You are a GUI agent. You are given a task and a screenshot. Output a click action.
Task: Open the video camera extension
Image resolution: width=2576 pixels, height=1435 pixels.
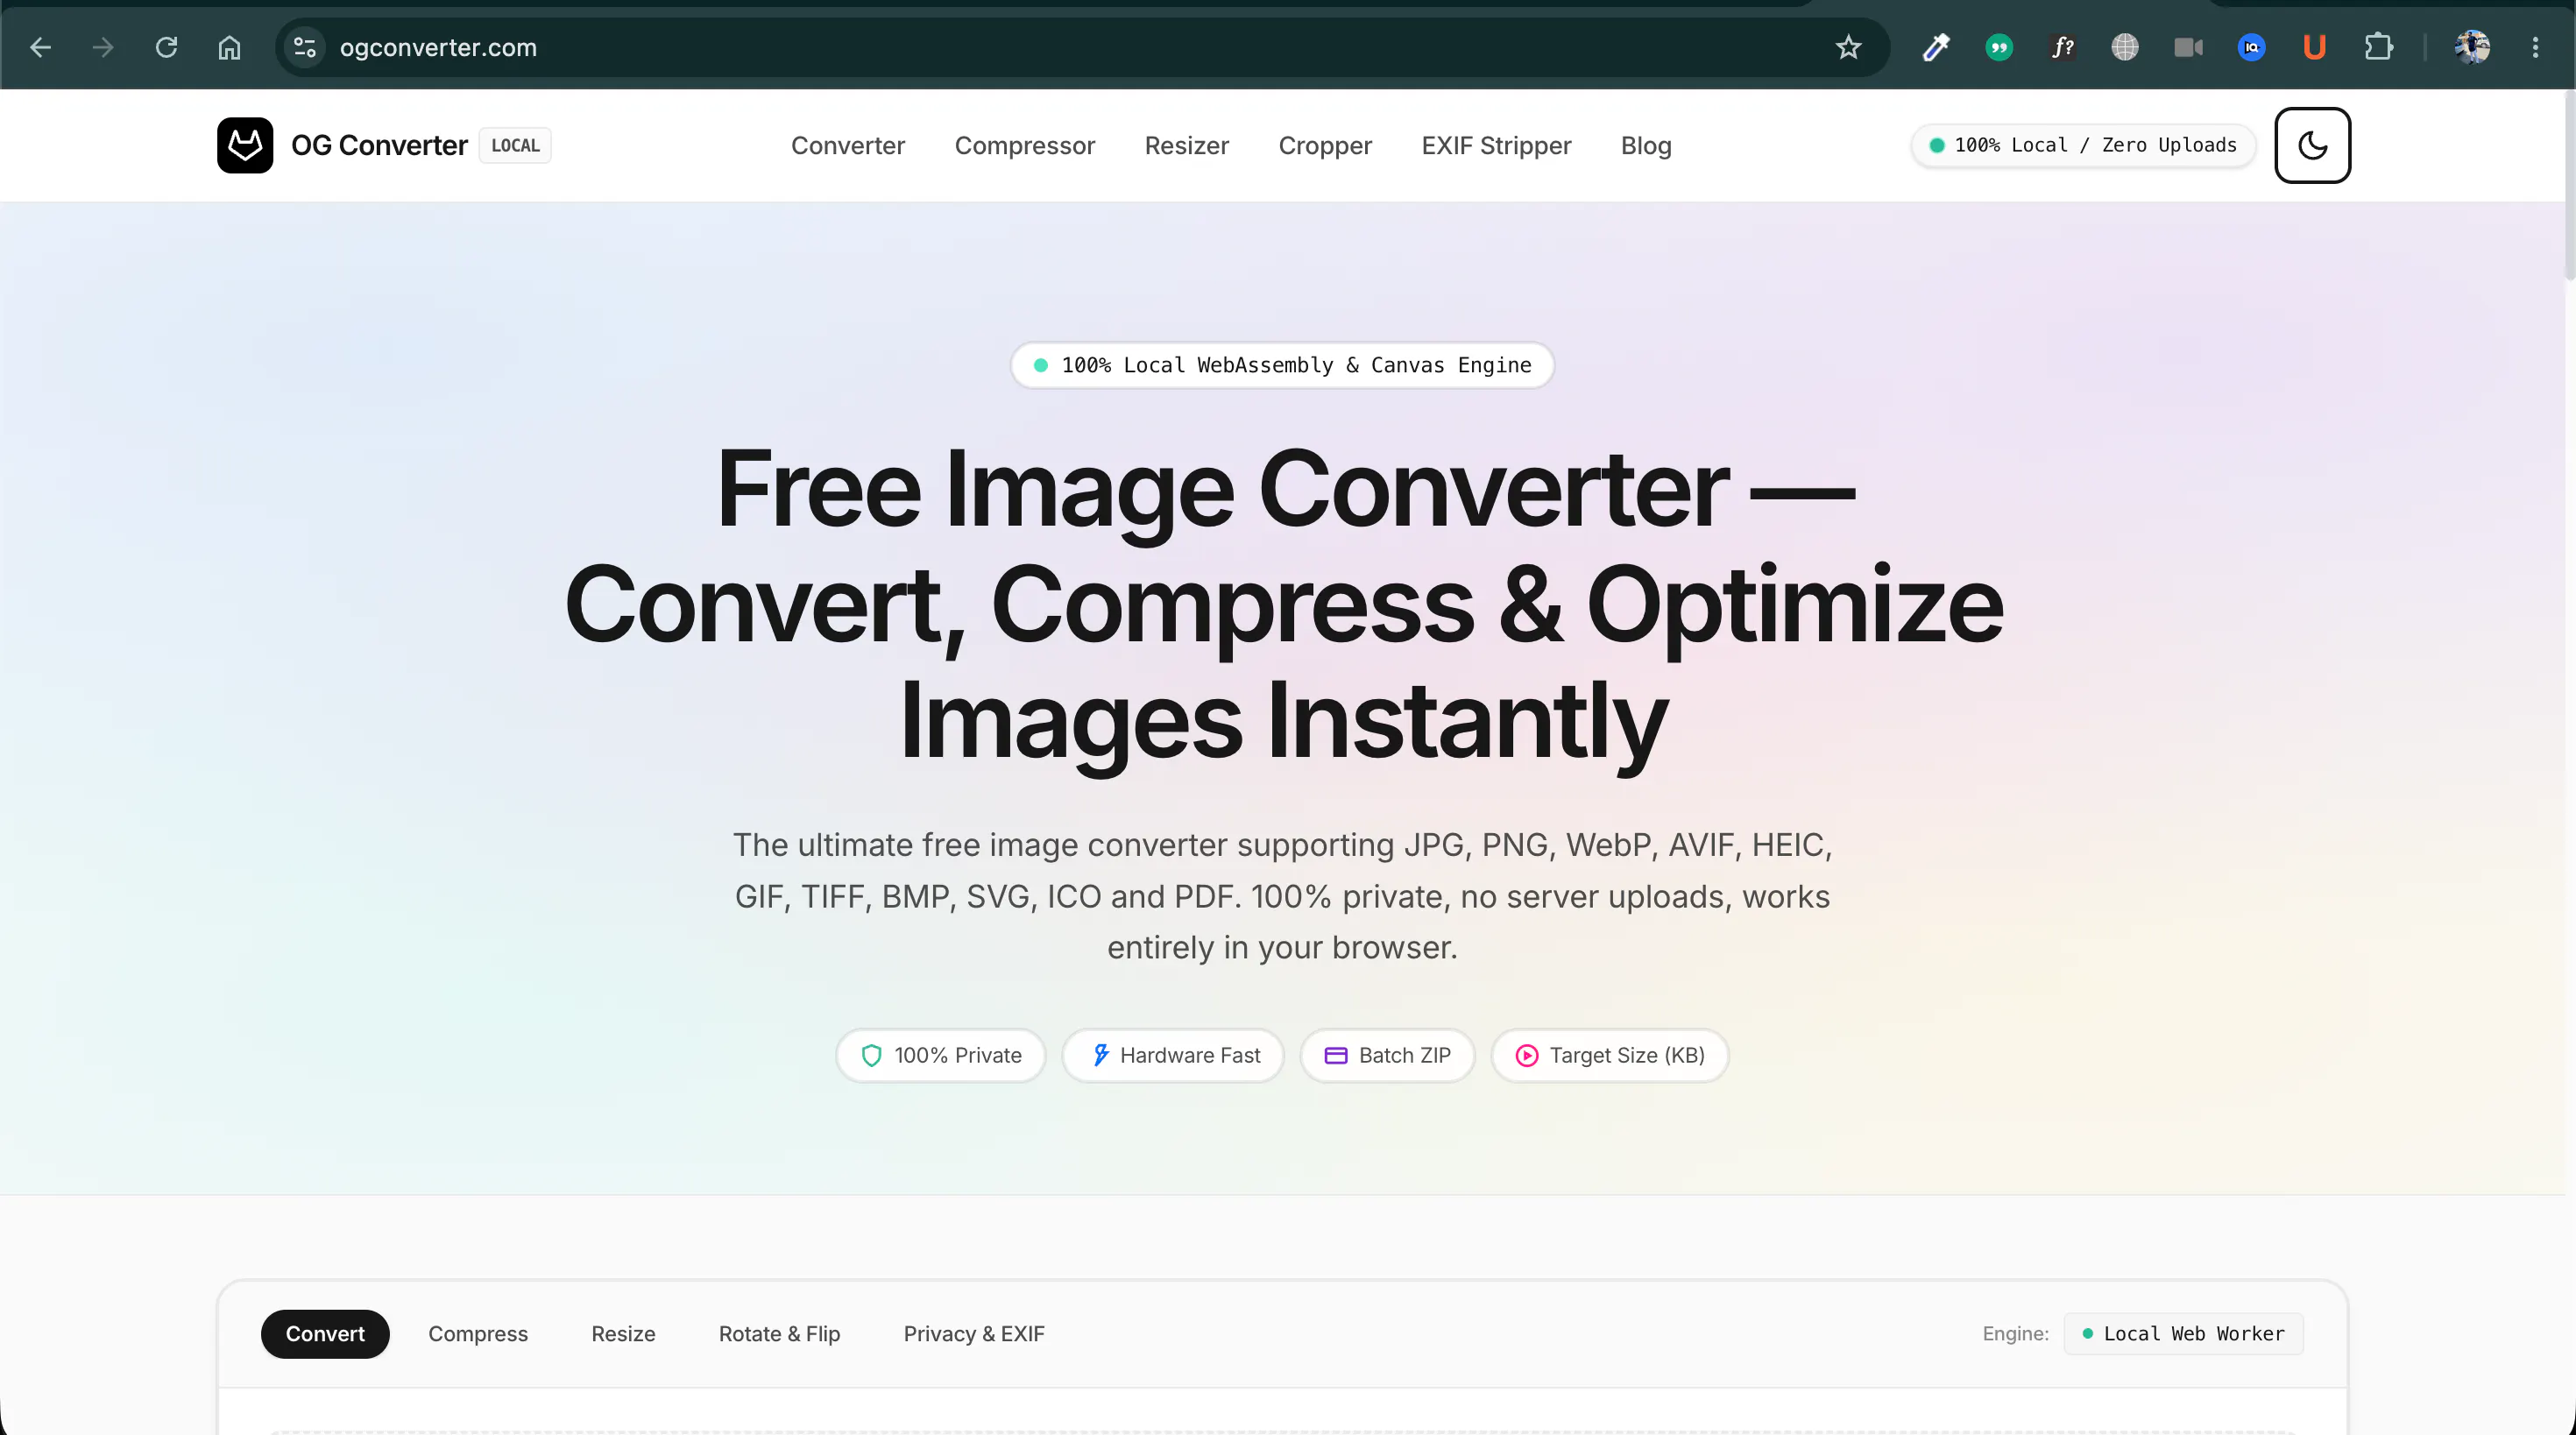2188,47
